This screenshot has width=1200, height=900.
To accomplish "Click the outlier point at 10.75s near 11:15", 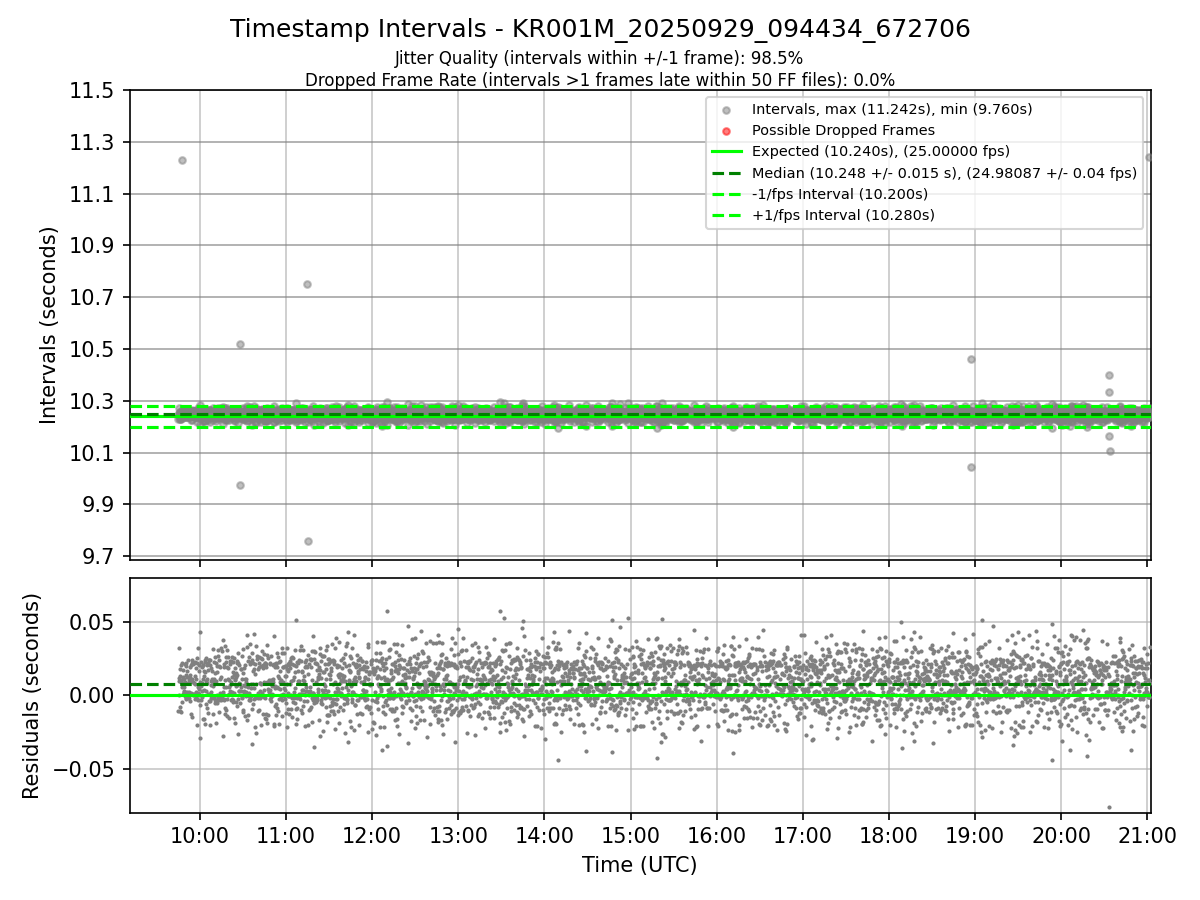I will click(x=307, y=284).
